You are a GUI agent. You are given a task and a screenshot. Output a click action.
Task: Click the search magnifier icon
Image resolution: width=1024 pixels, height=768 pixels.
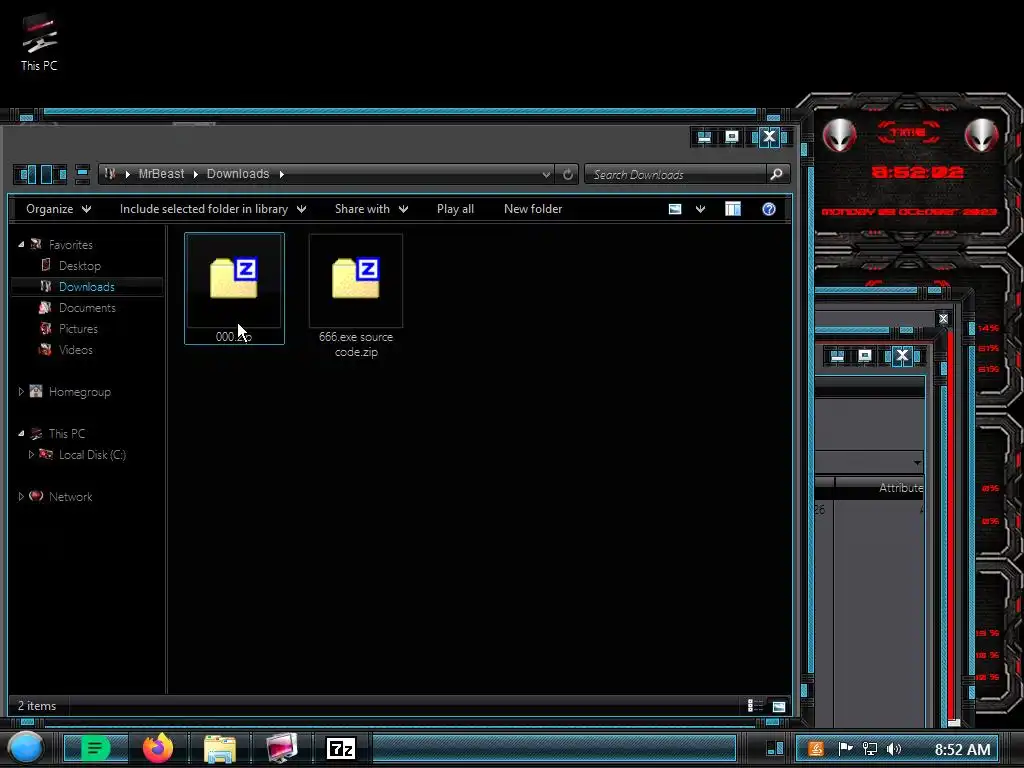[x=776, y=174]
